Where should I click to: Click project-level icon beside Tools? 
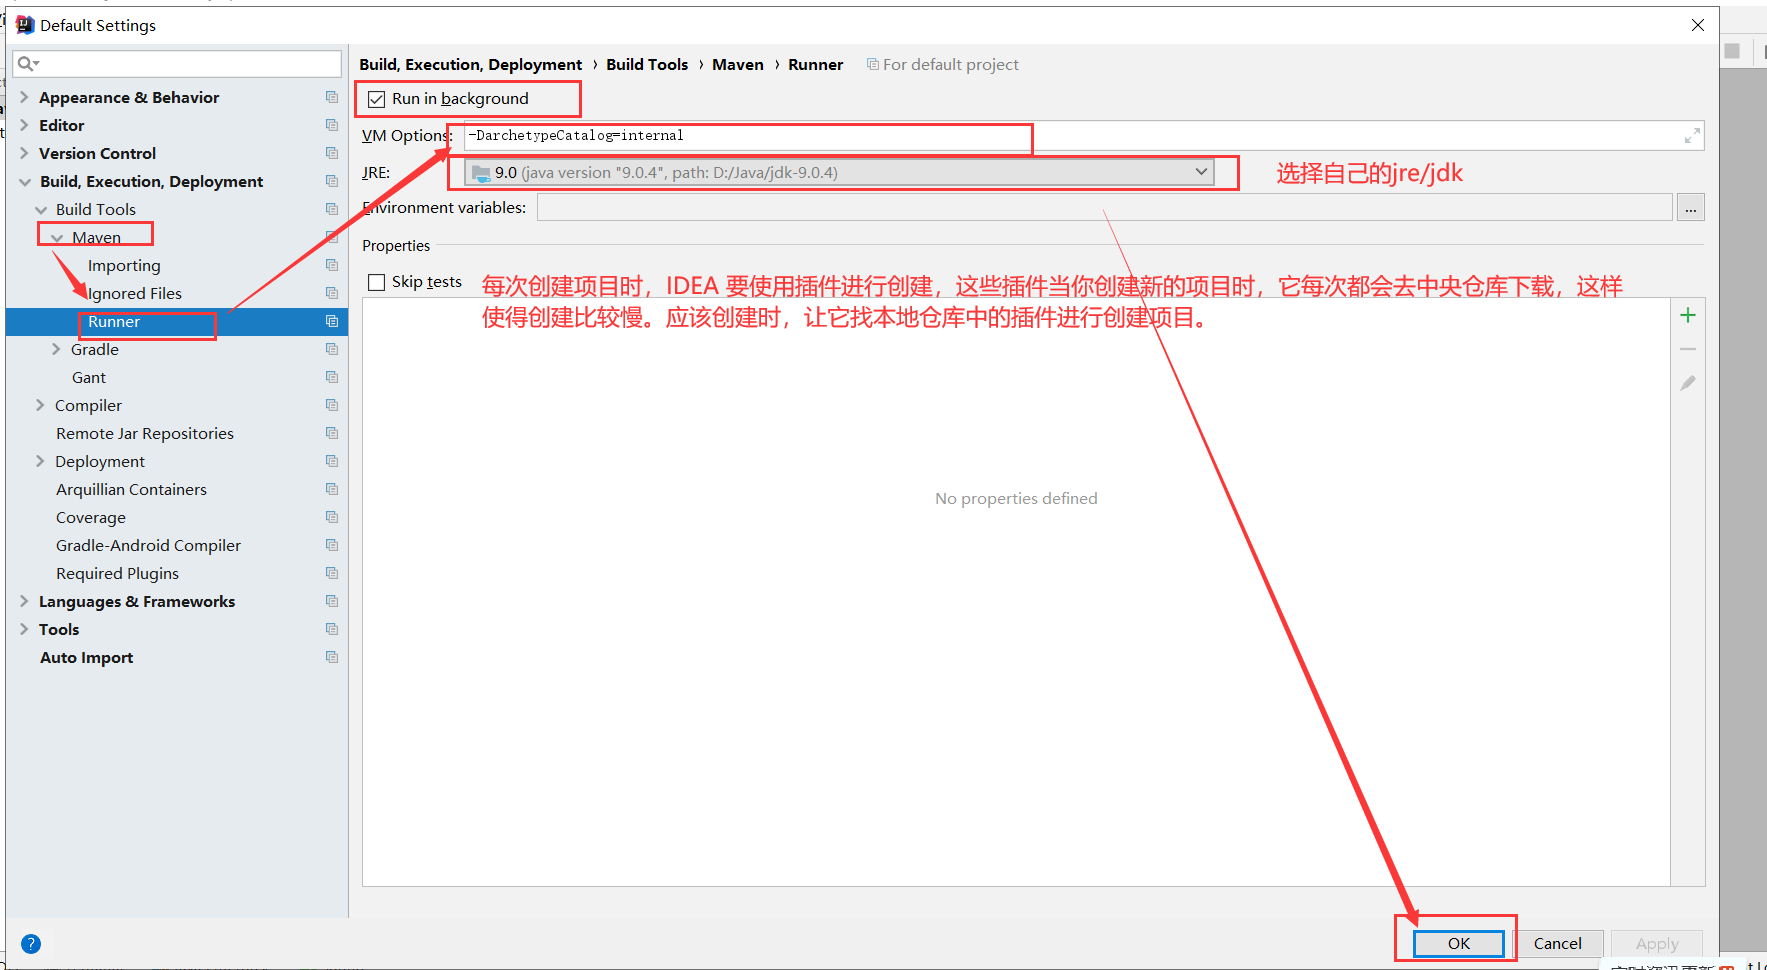[332, 629]
